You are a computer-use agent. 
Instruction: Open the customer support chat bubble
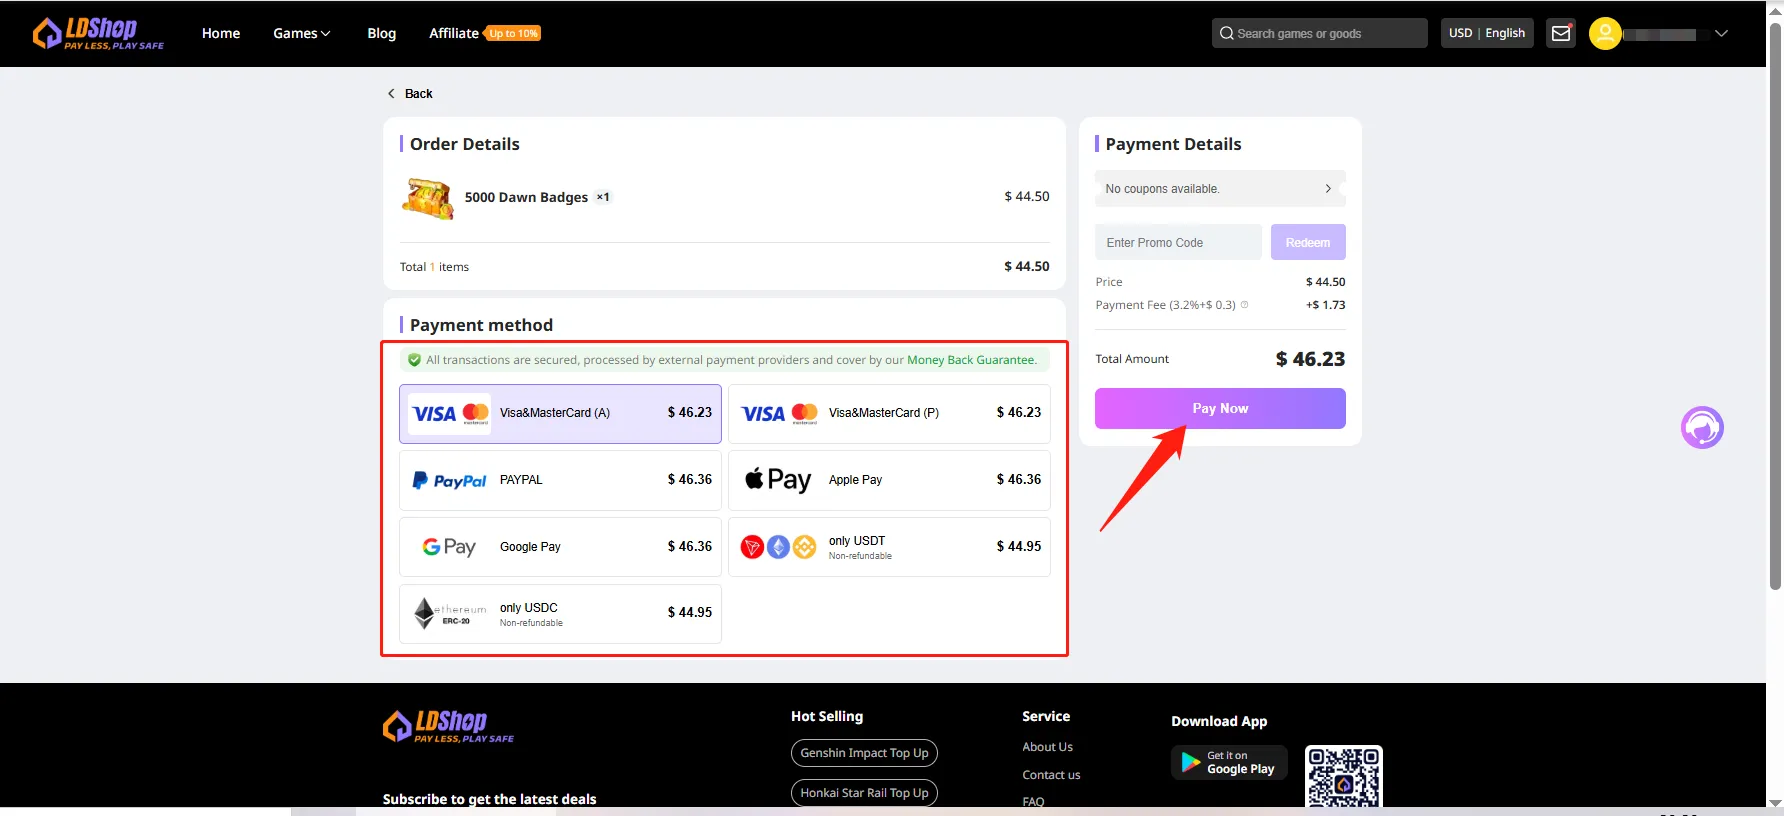1702,427
